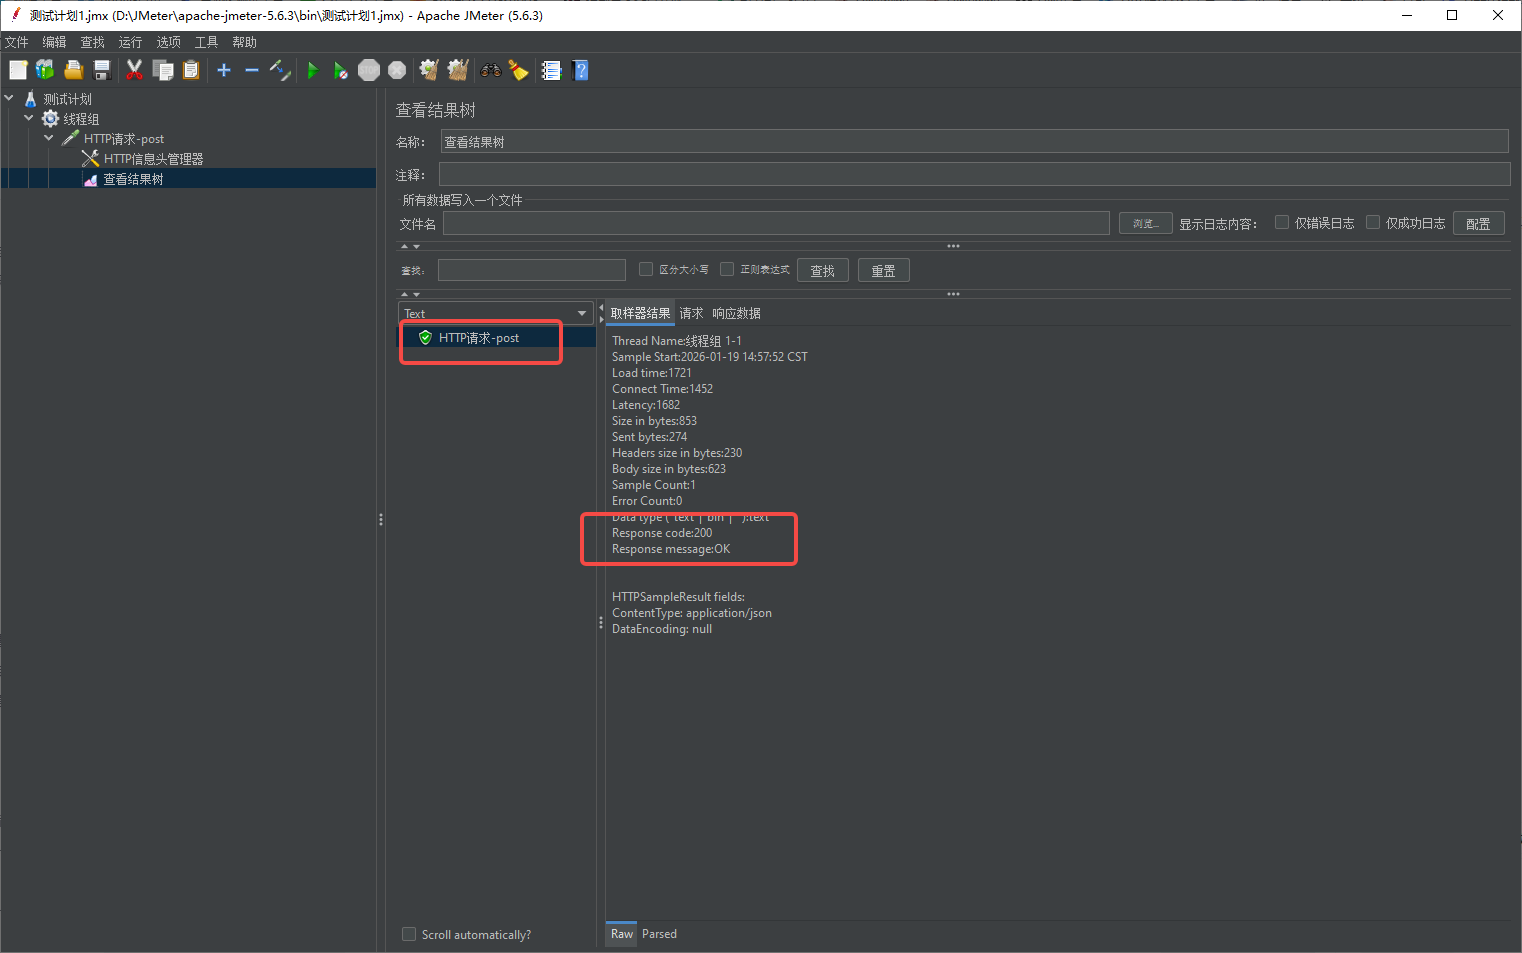Image resolution: width=1522 pixels, height=953 pixels.
Task: Open the 文件 menu
Action: 17,42
